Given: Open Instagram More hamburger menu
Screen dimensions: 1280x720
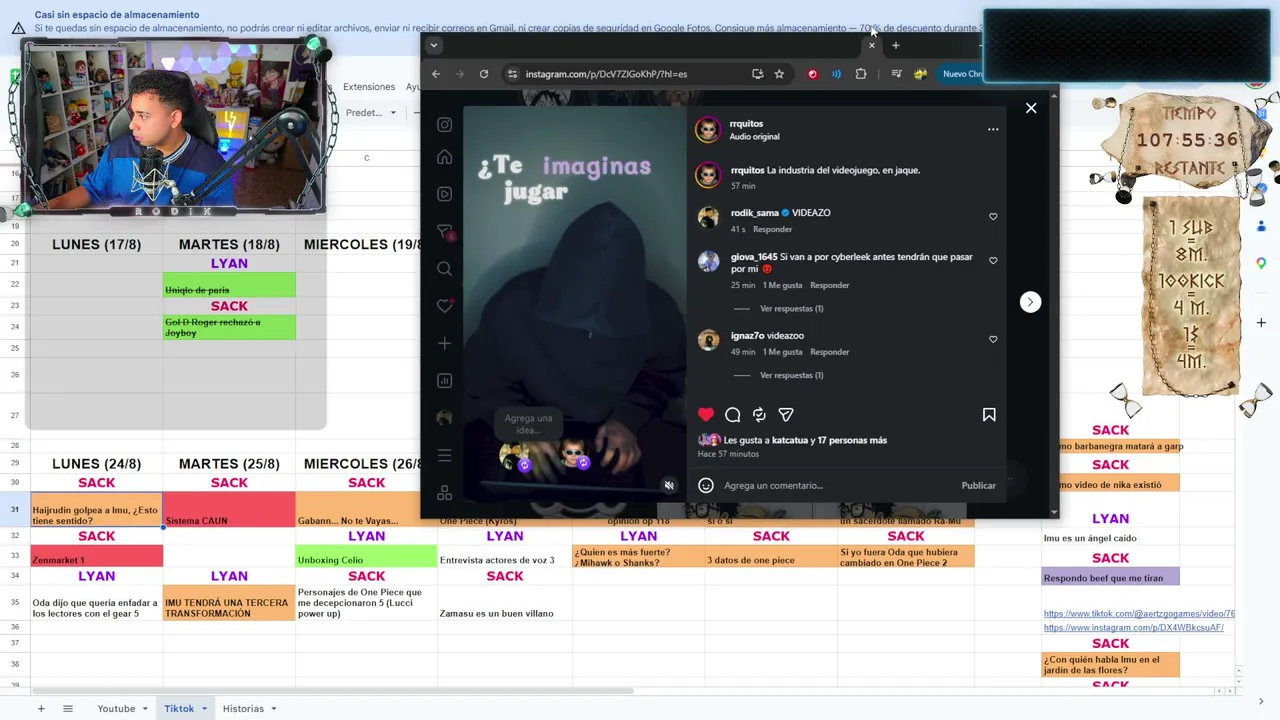Looking at the screenshot, I should 445,455.
